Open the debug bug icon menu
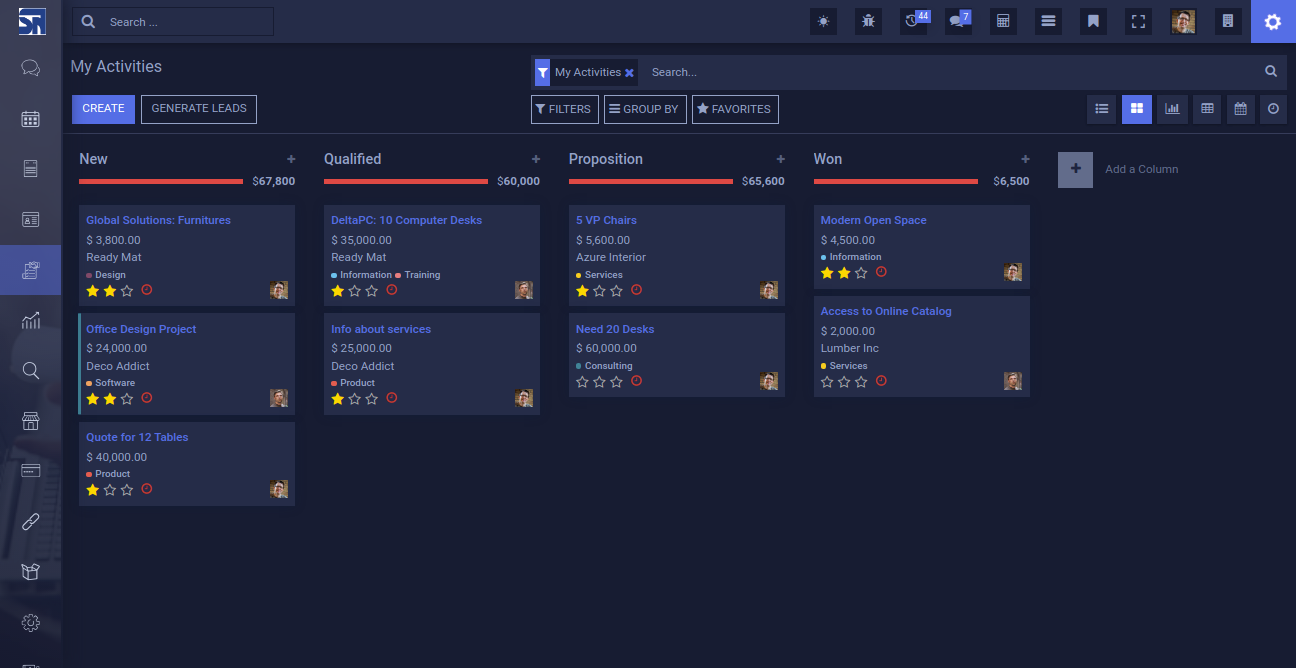Viewport: 1296px width, 668px height. pyautogui.click(x=868, y=21)
